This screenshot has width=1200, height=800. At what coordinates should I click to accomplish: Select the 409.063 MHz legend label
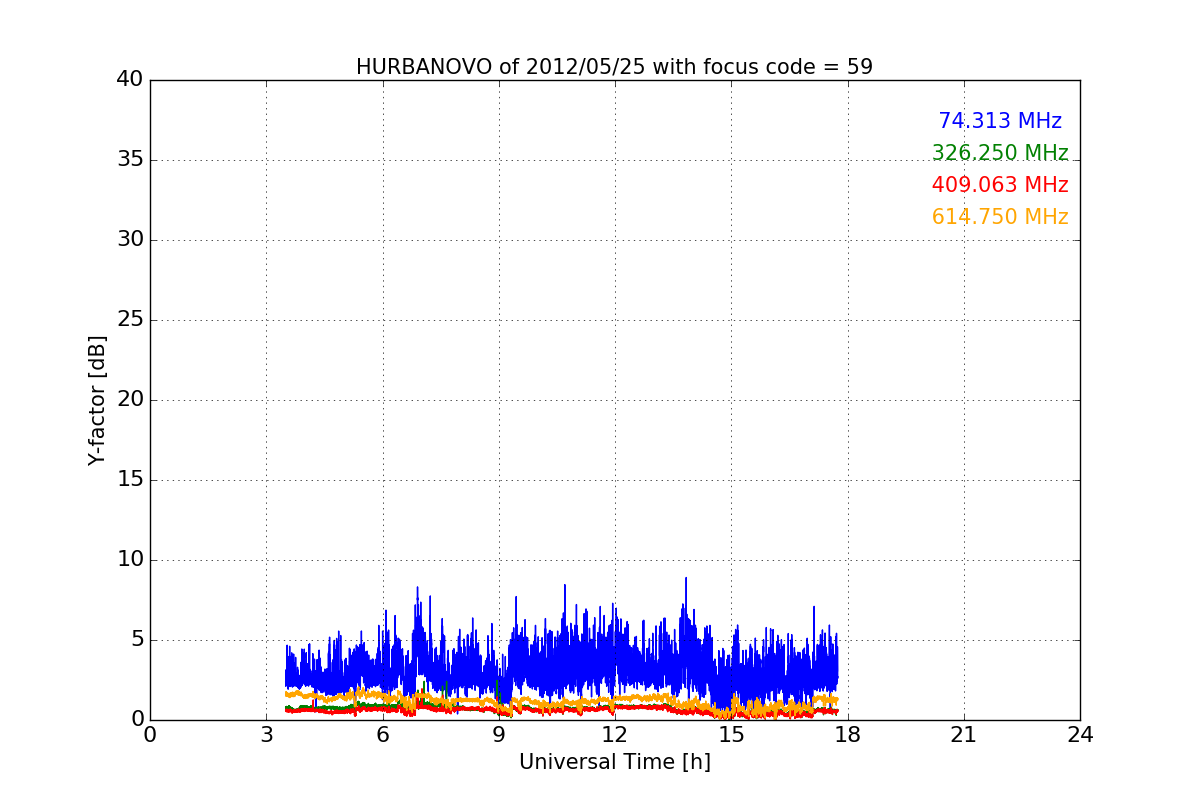pos(1000,185)
